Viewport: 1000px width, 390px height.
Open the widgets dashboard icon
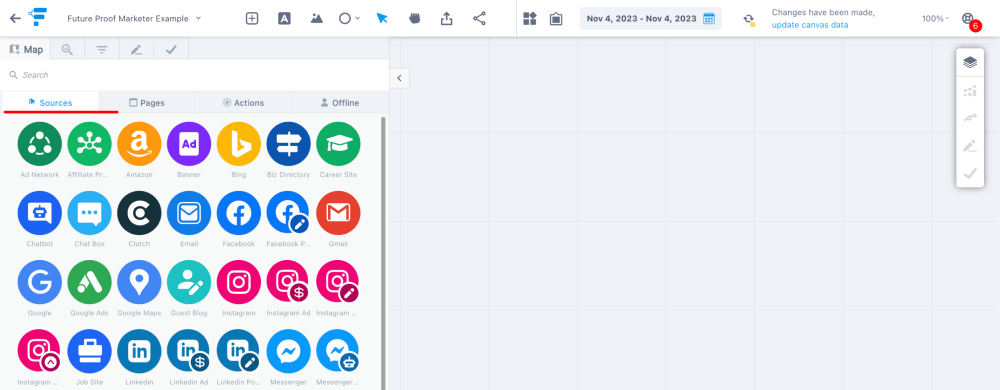coord(530,18)
